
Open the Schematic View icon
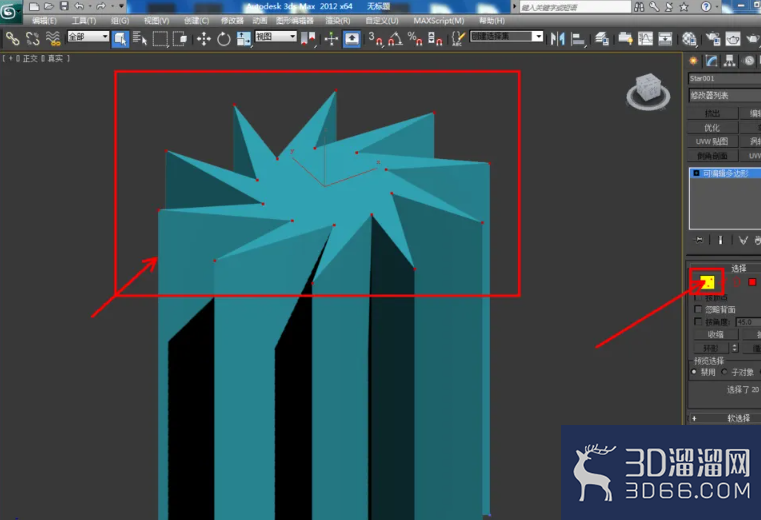pos(665,38)
